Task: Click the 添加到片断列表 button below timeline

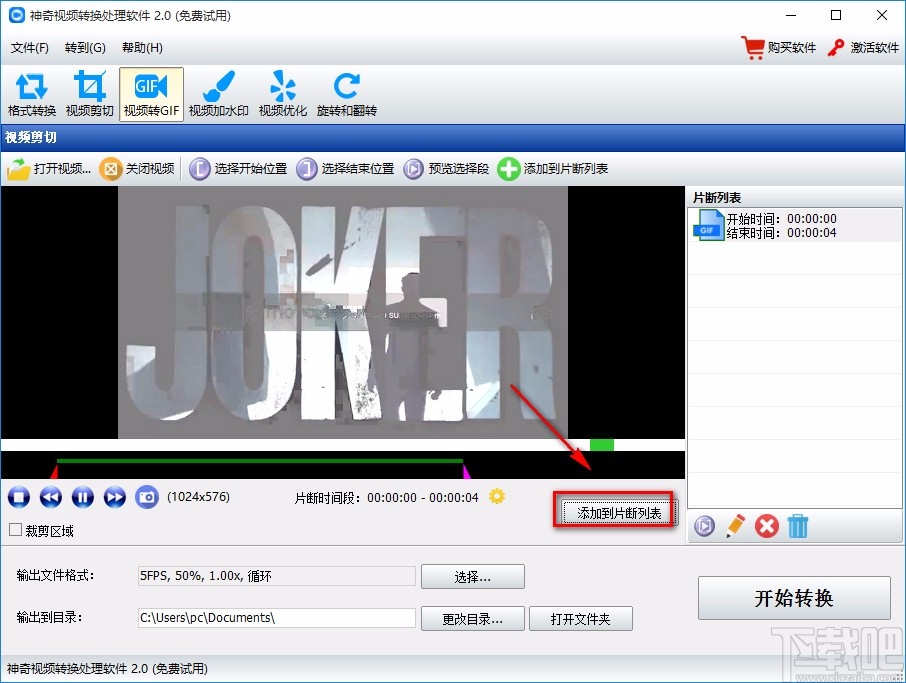Action: pyautogui.click(x=619, y=513)
